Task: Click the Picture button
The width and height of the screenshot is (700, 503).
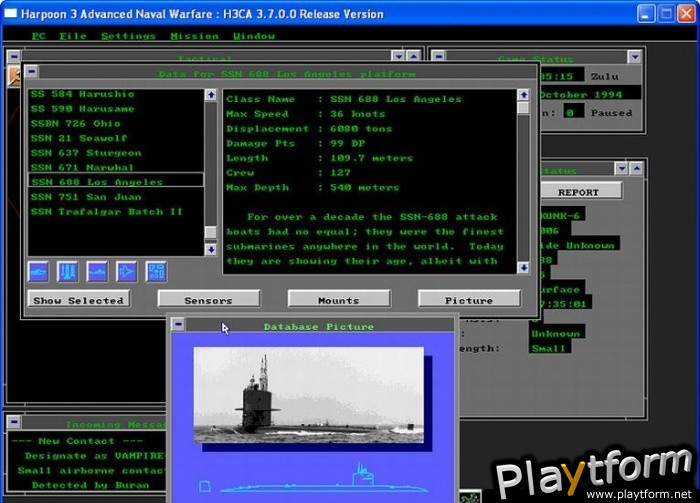Action: point(469,300)
